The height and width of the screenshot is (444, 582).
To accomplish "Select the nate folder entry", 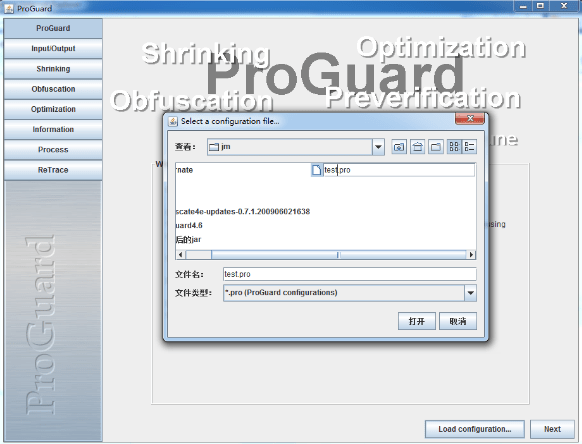I will click(184, 170).
